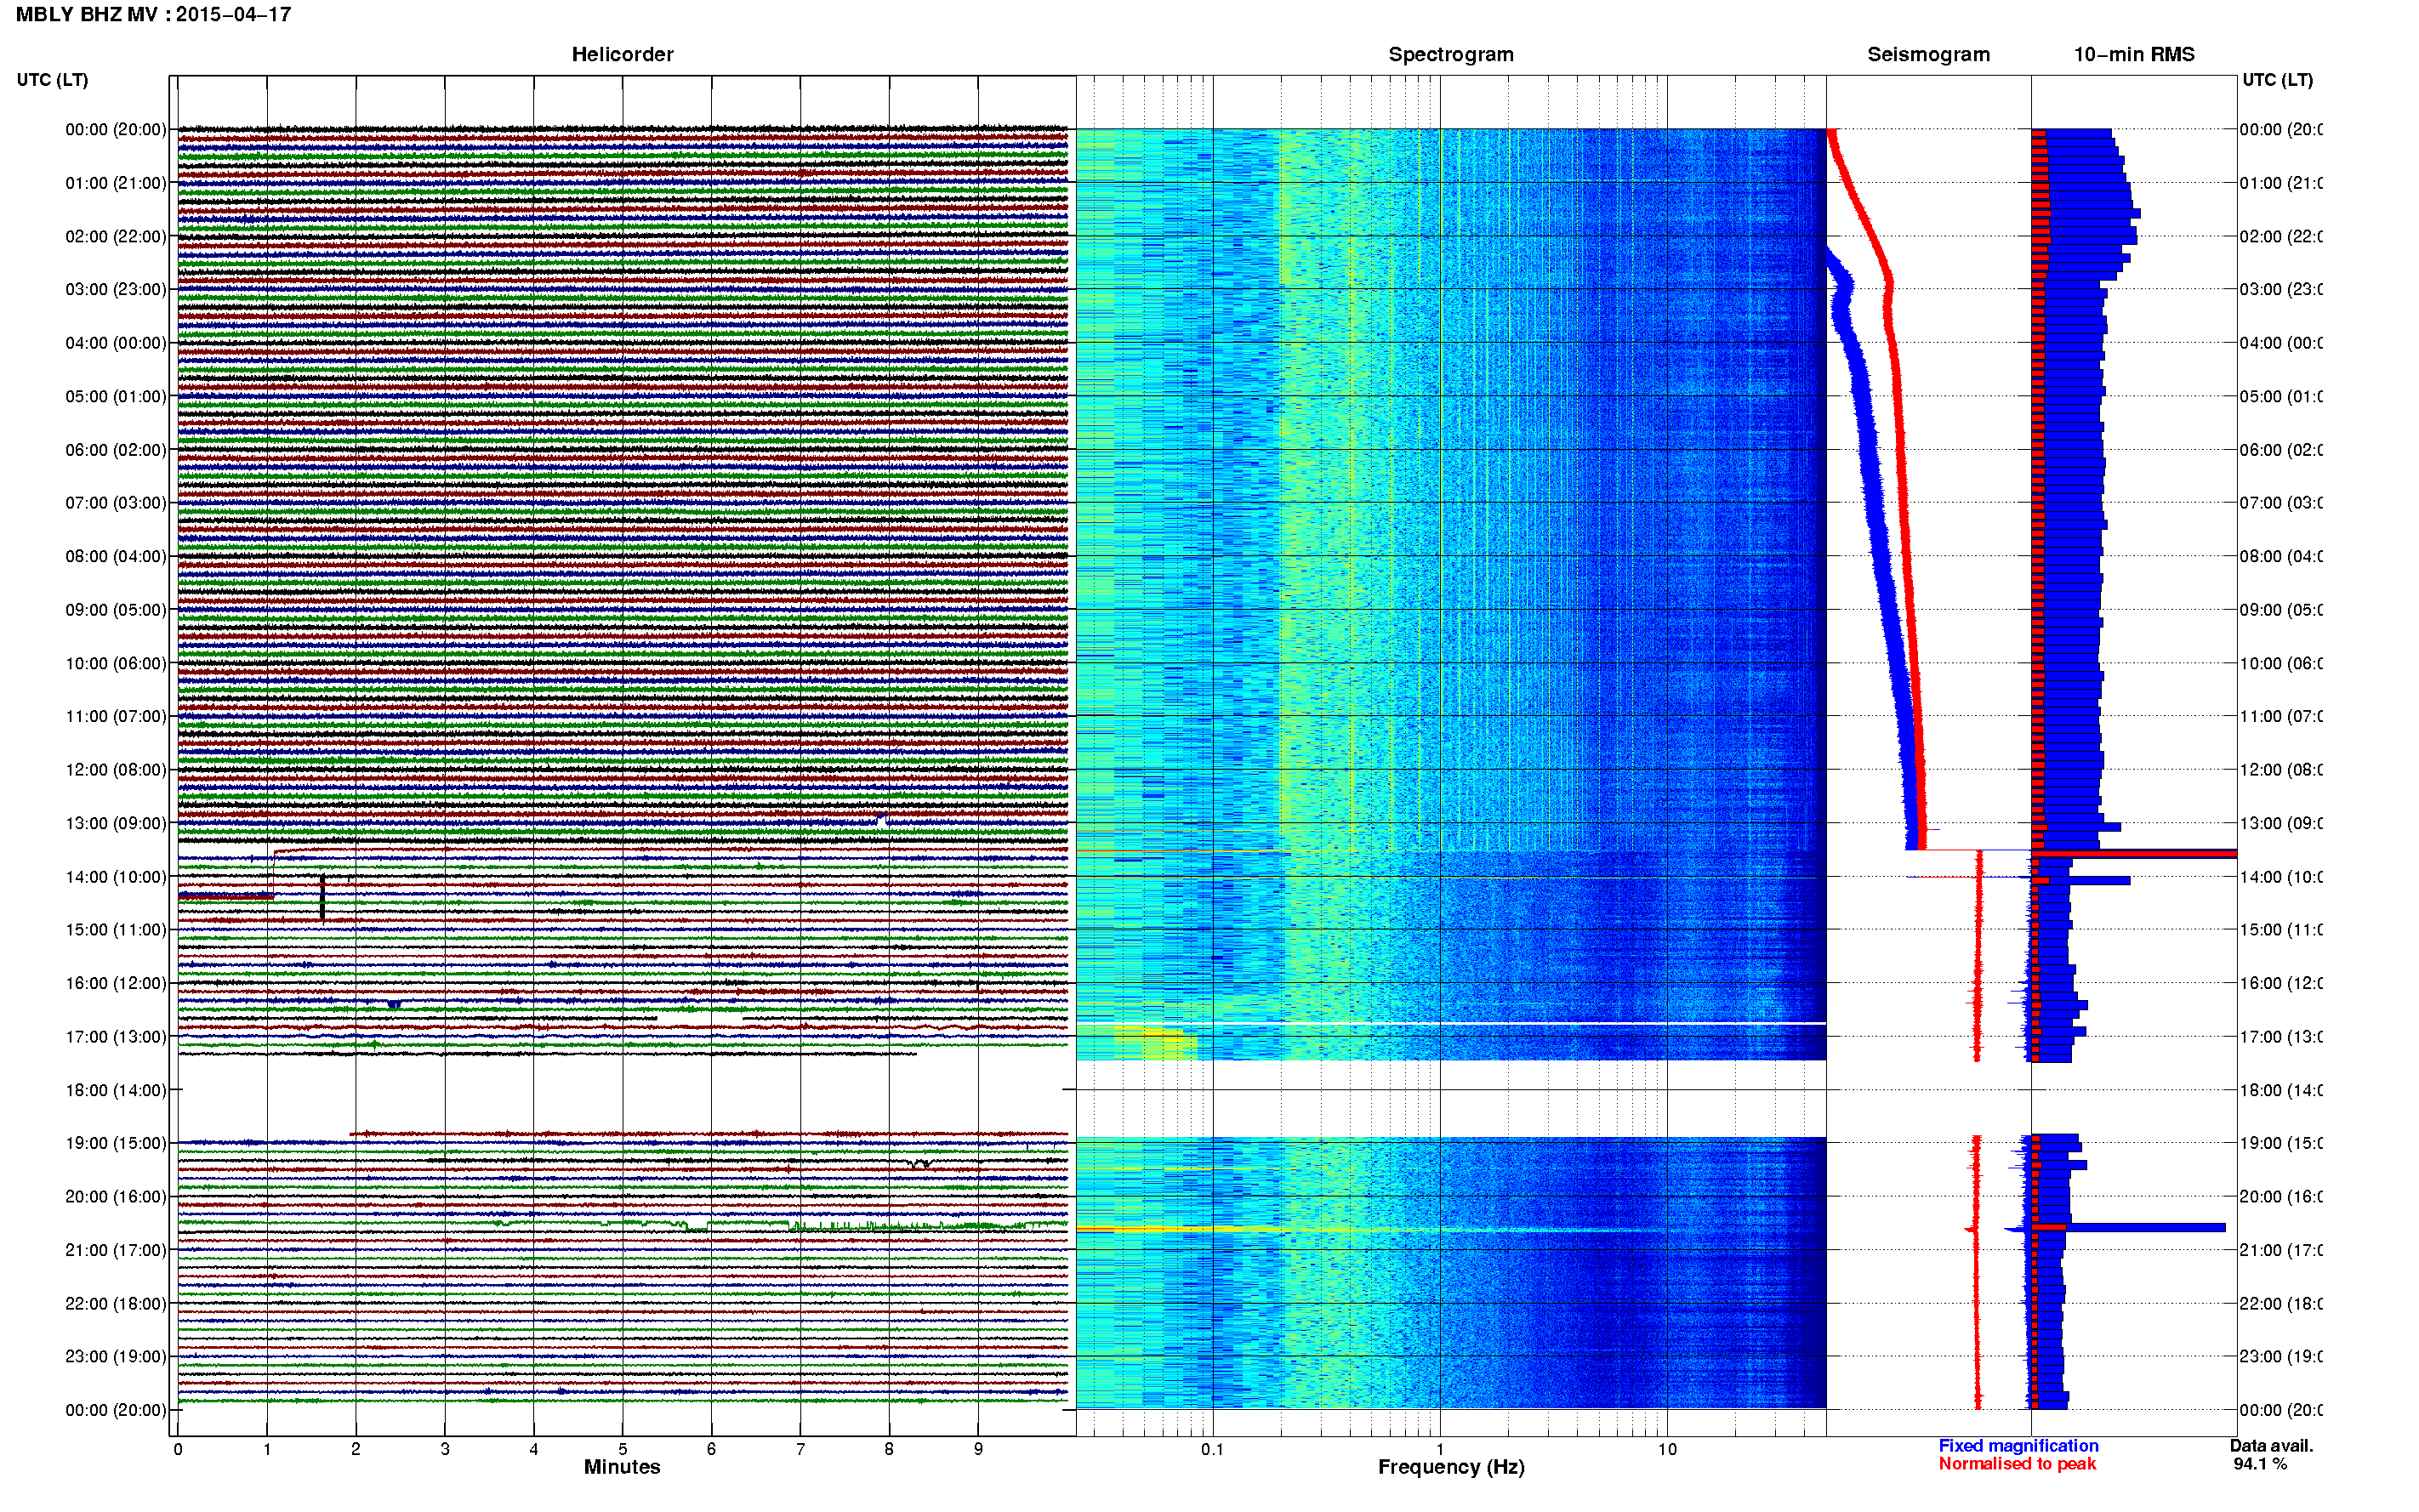Select the 'Helicorder' panel heading
Screen dimensions: 2419x1512
point(622,54)
